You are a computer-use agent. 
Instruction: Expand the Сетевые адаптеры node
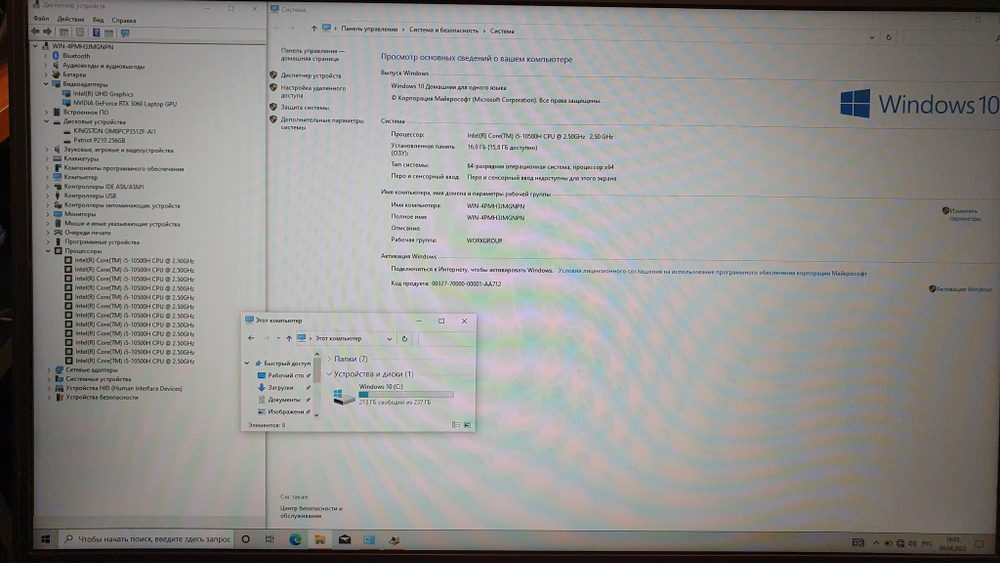49,370
